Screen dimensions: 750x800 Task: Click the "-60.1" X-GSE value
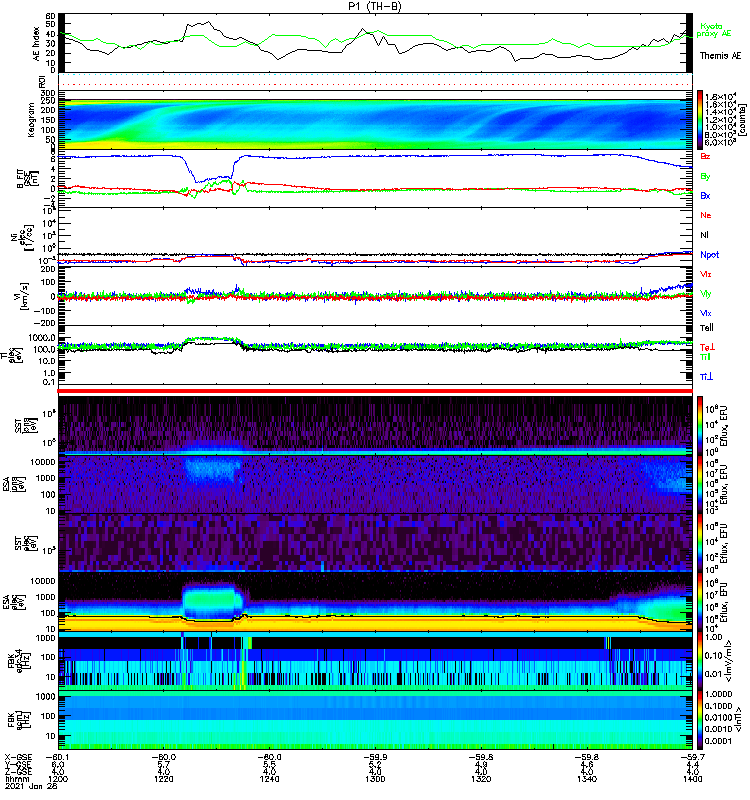point(58,757)
